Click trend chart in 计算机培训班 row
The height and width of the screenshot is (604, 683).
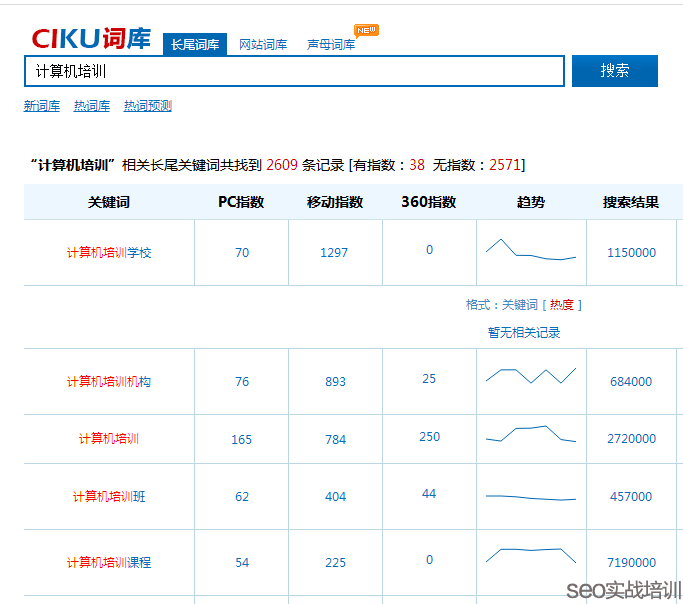coord(531,497)
